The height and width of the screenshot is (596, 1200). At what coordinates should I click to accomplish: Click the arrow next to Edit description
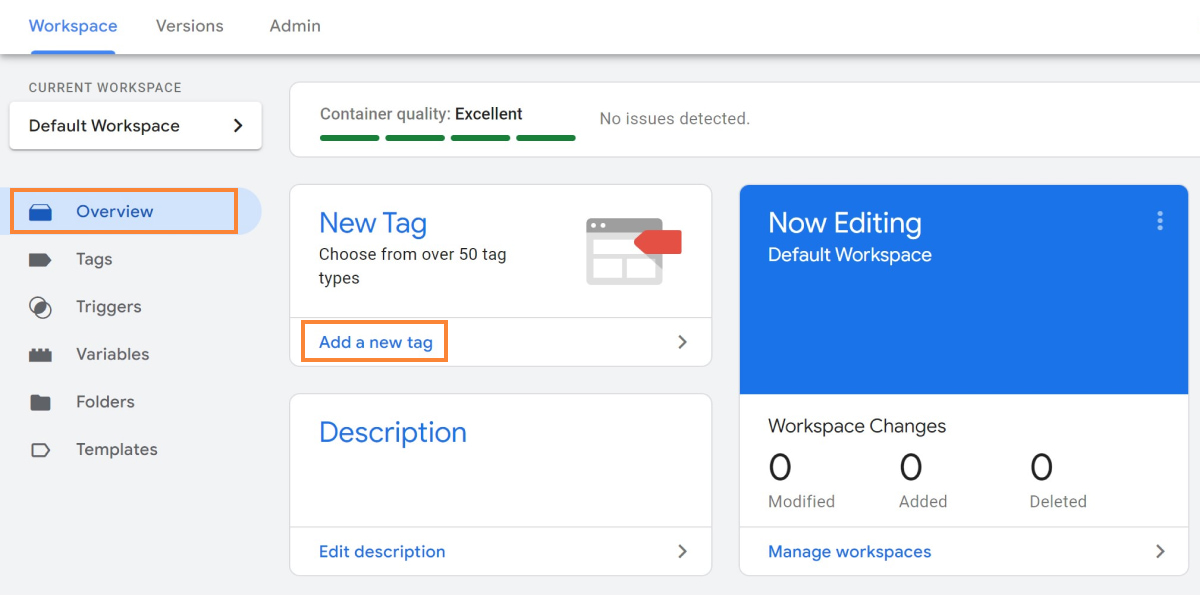(x=682, y=551)
